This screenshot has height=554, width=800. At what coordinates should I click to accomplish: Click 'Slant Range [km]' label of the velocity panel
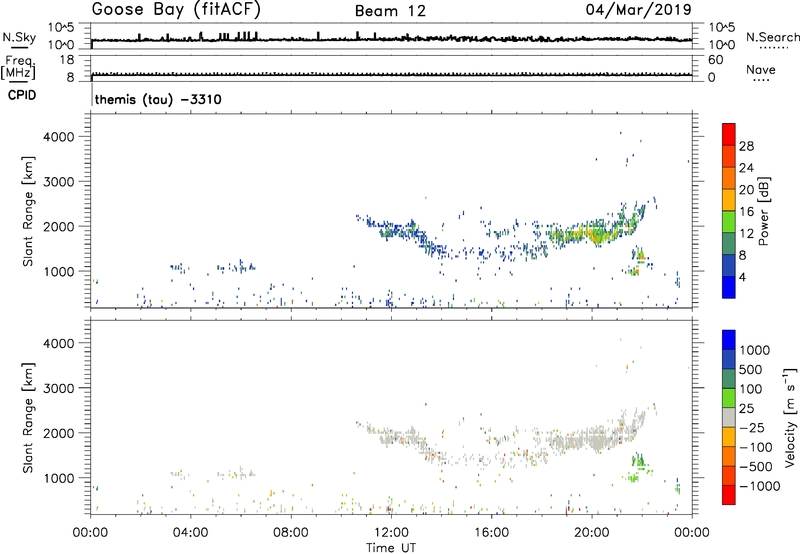tap(28, 418)
